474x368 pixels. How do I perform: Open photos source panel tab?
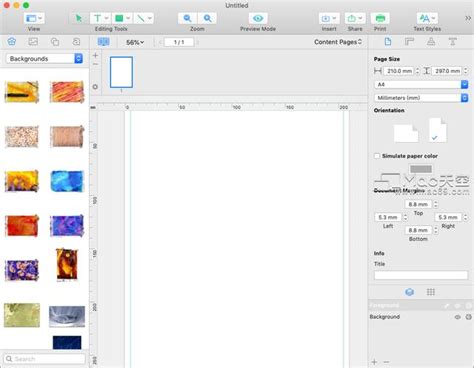33,42
